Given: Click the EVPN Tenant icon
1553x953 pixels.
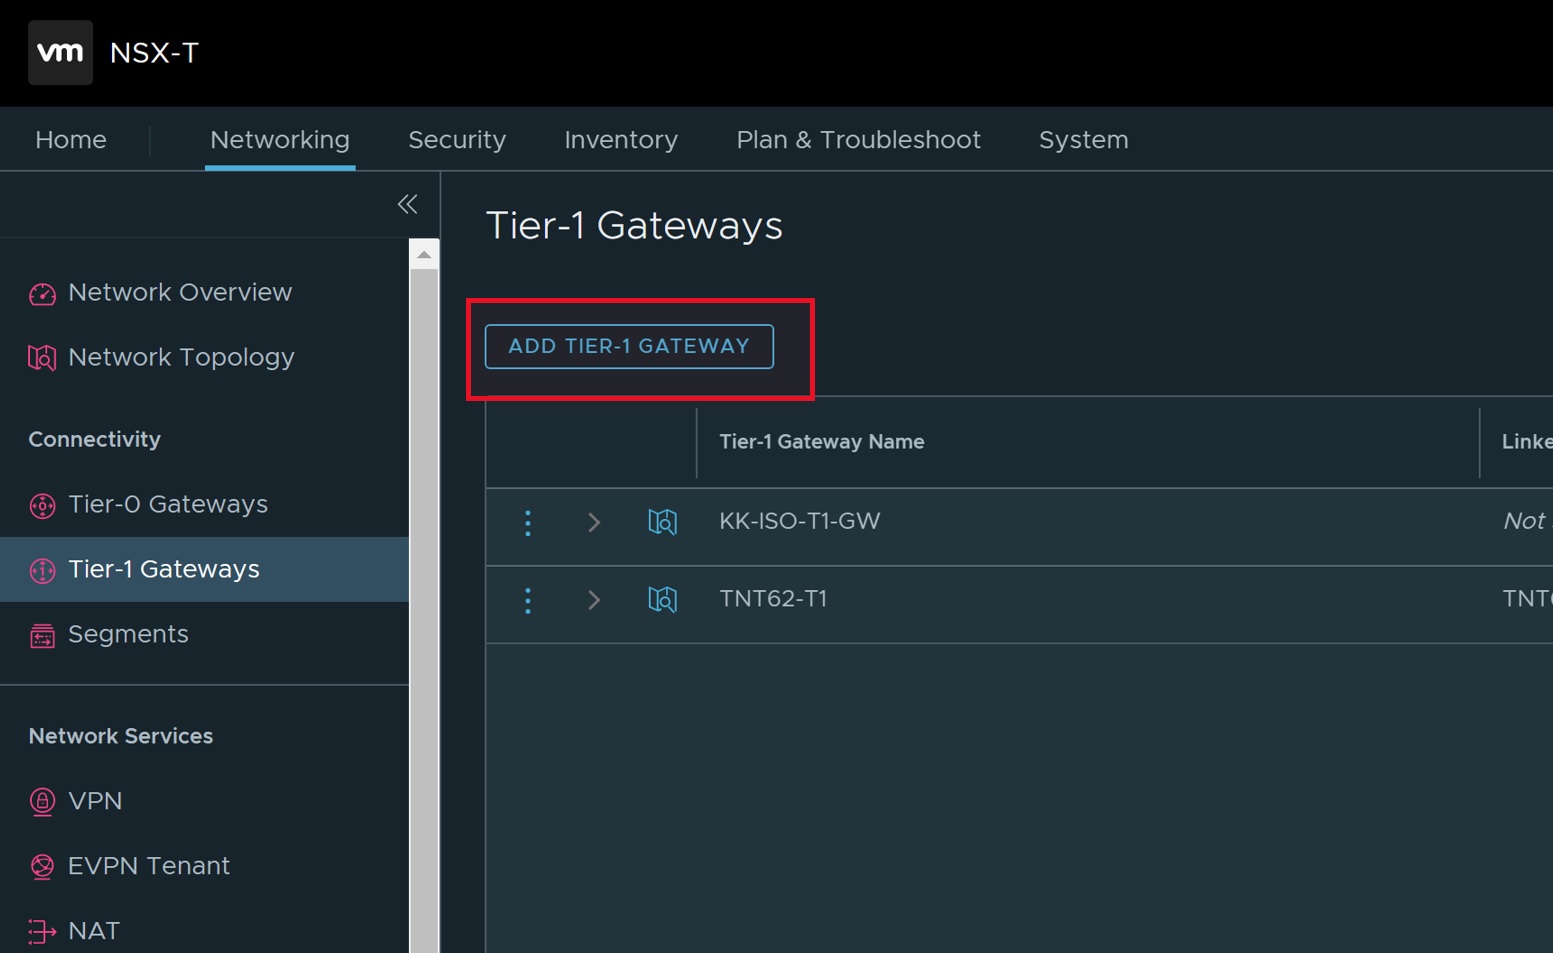Looking at the screenshot, I should coord(42,866).
